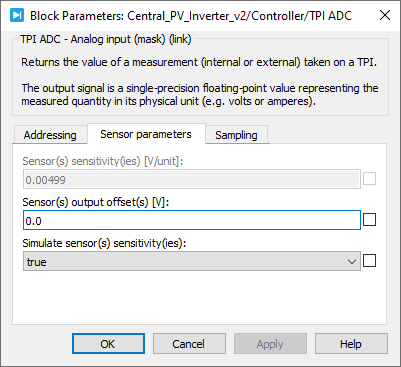The image size is (401, 367).
Task: Select the Sensor parameters tab
Action: (x=146, y=134)
